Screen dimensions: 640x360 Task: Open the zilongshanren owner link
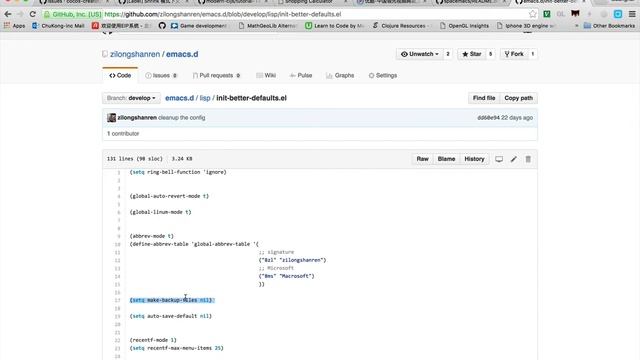pos(135,54)
